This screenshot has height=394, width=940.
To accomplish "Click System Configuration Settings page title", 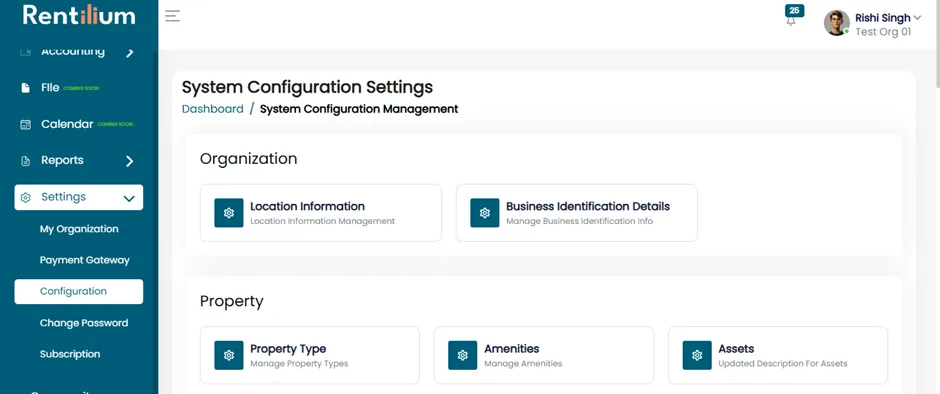I will click(308, 87).
